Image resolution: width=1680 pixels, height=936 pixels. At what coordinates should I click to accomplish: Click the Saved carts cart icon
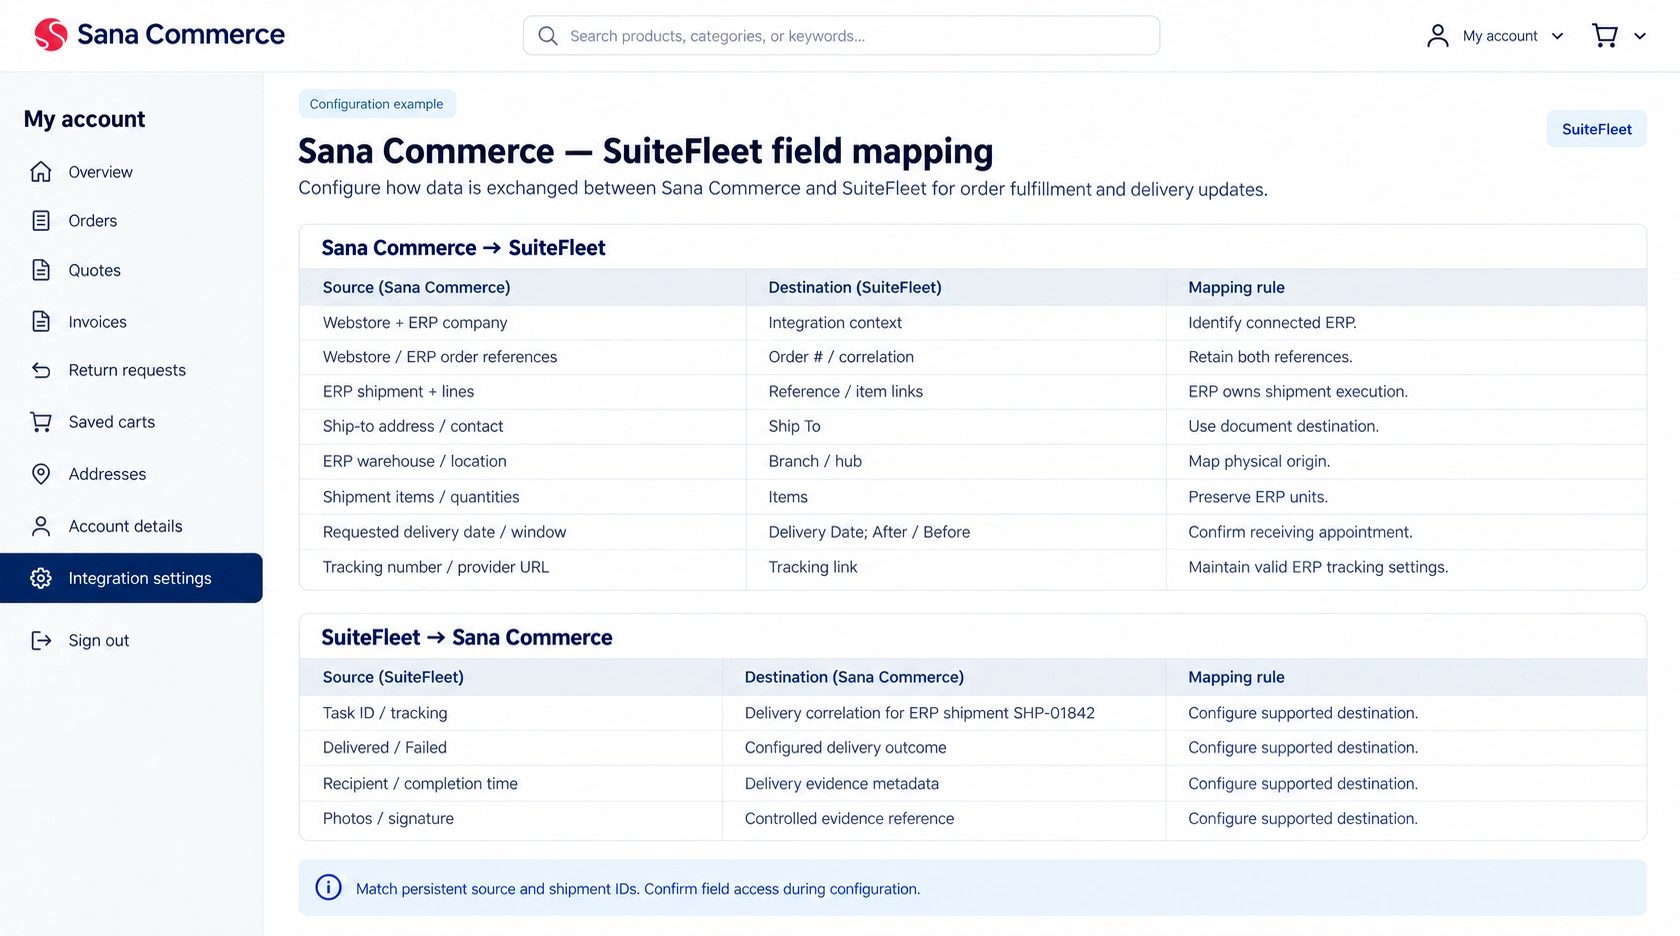point(41,422)
